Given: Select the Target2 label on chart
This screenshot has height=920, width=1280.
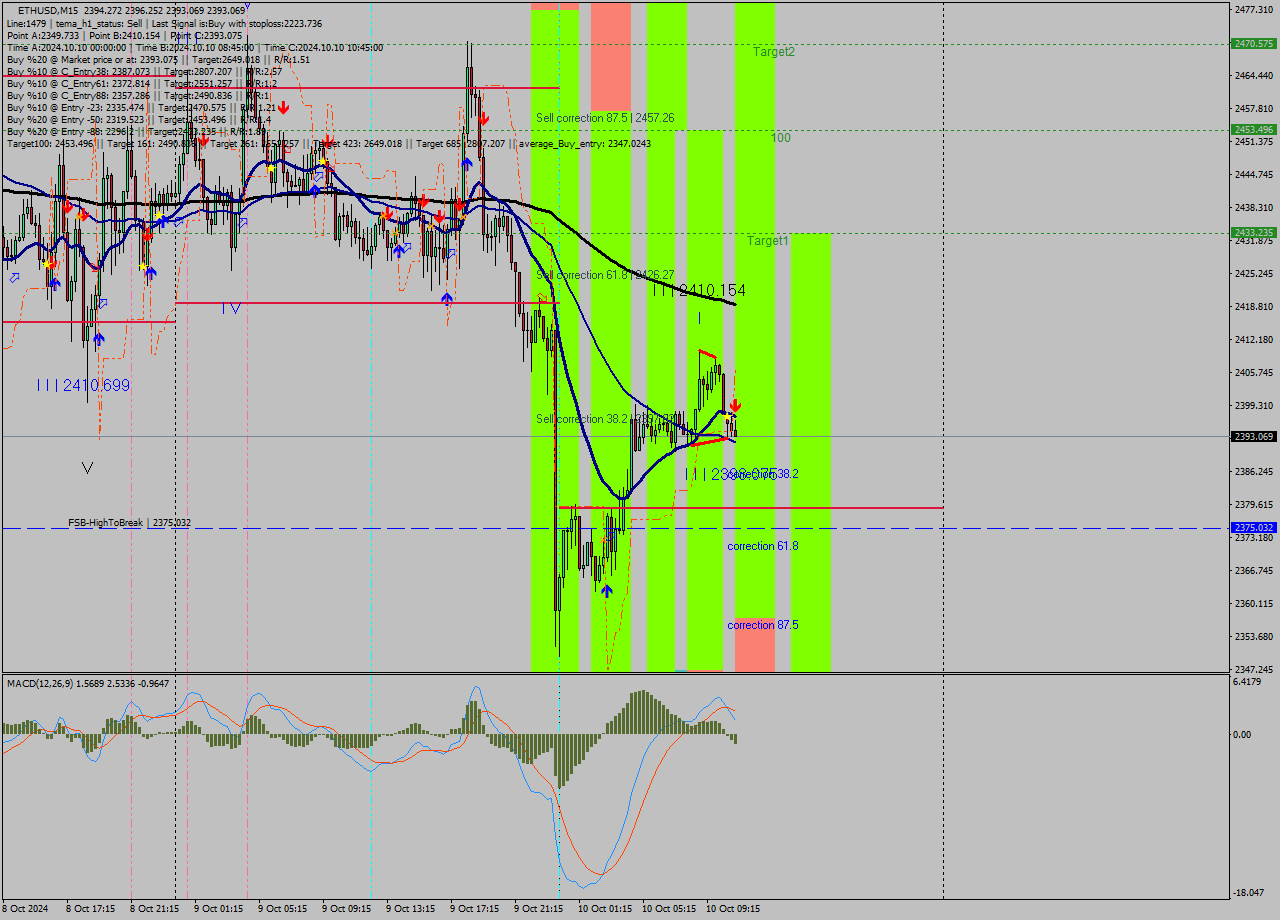Looking at the screenshot, I should (774, 51).
